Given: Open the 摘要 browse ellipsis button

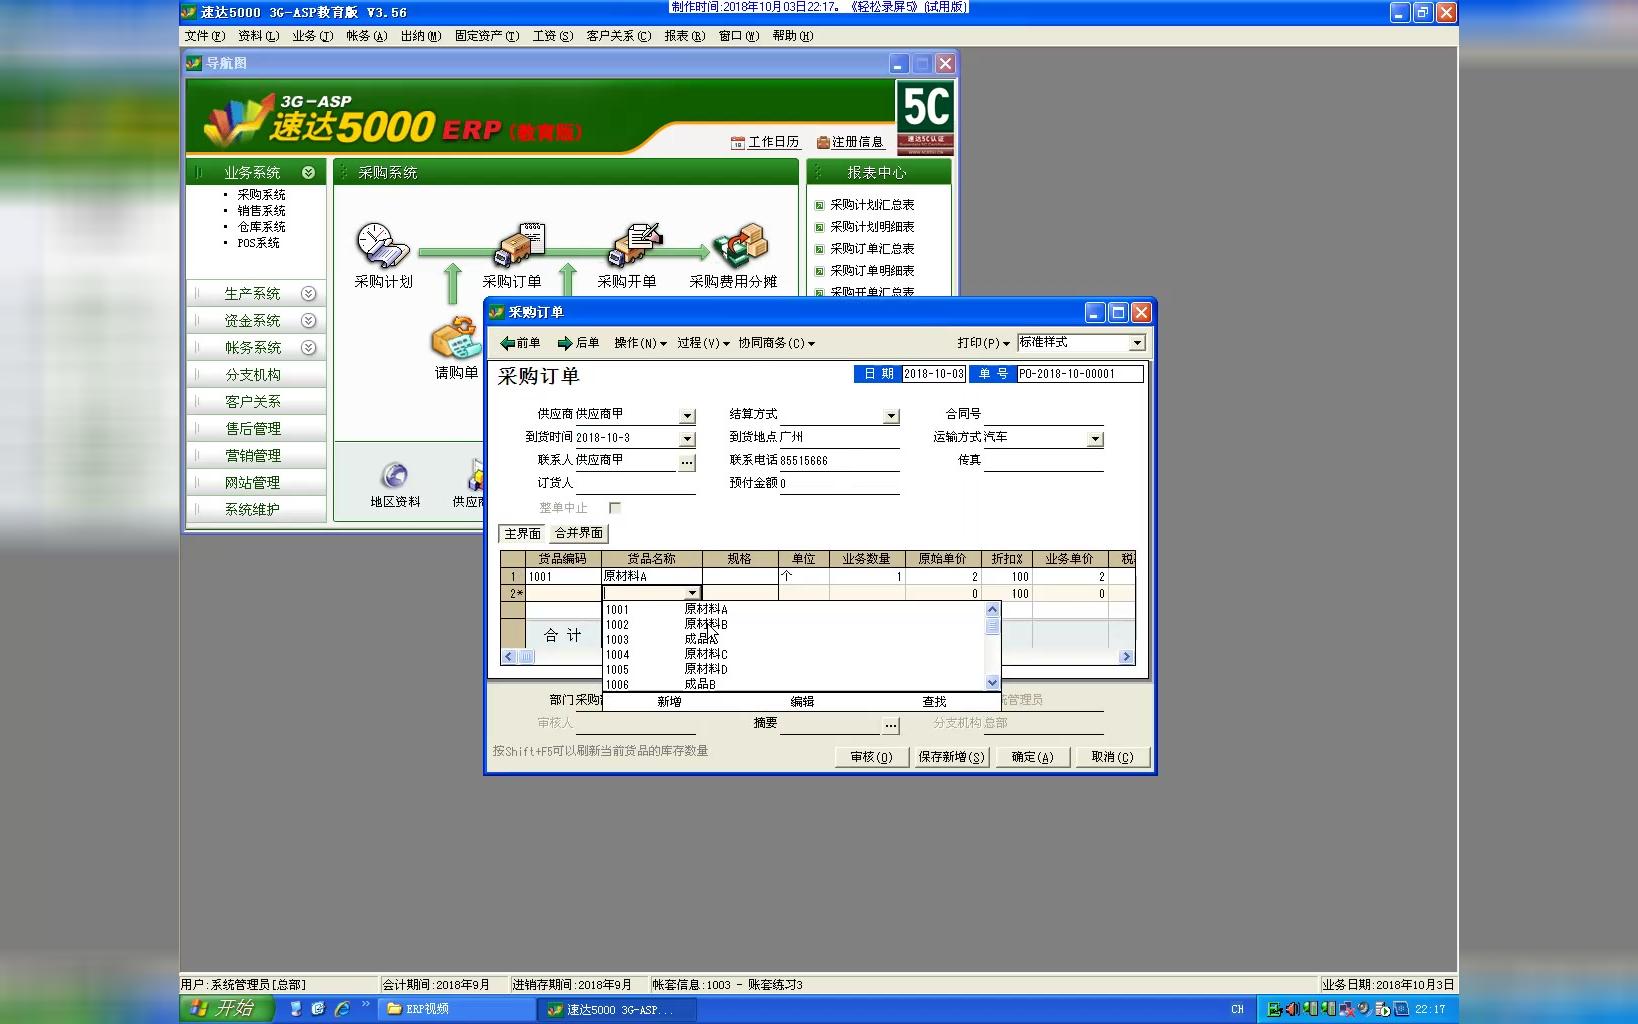Looking at the screenshot, I should pos(891,725).
